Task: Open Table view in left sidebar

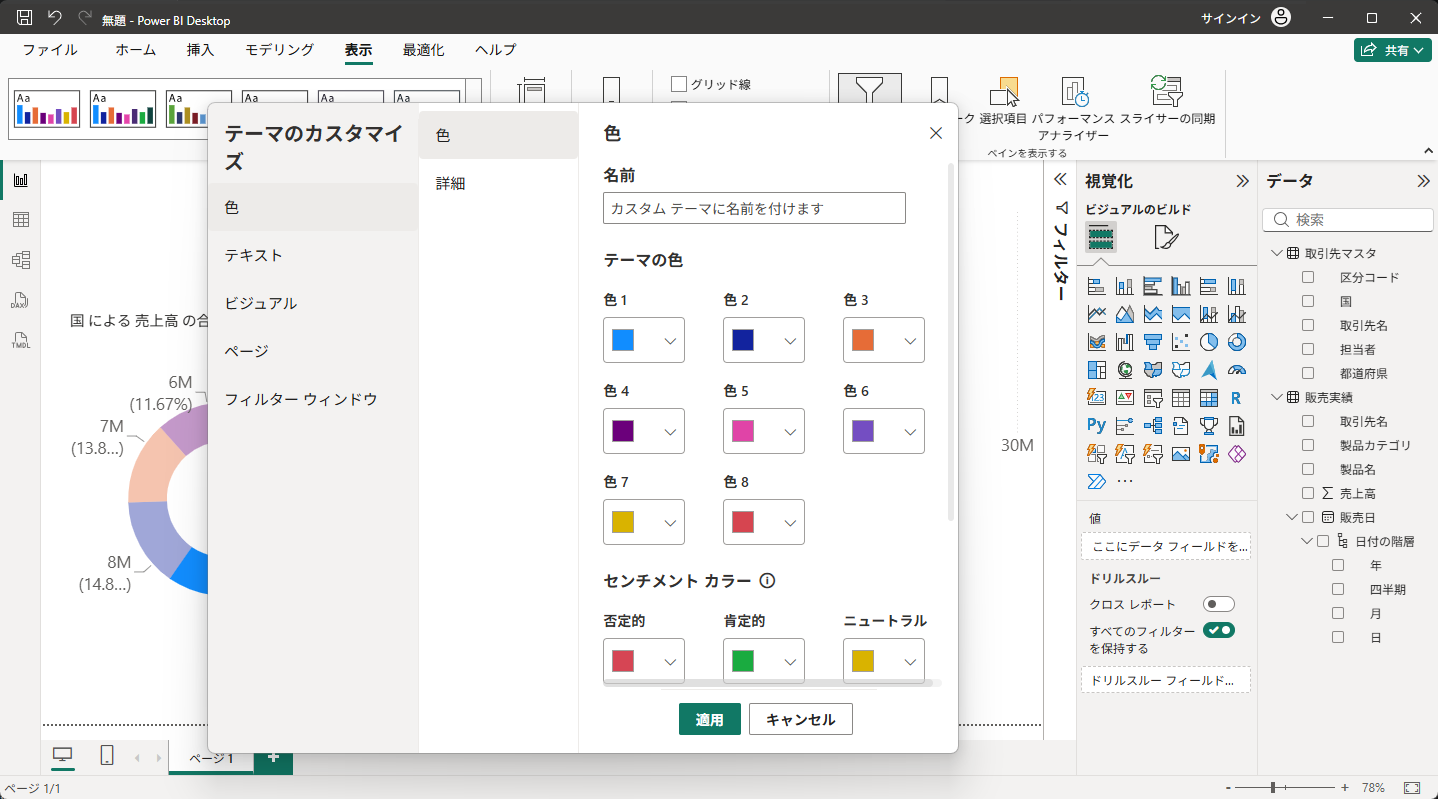Action: [20, 220]
